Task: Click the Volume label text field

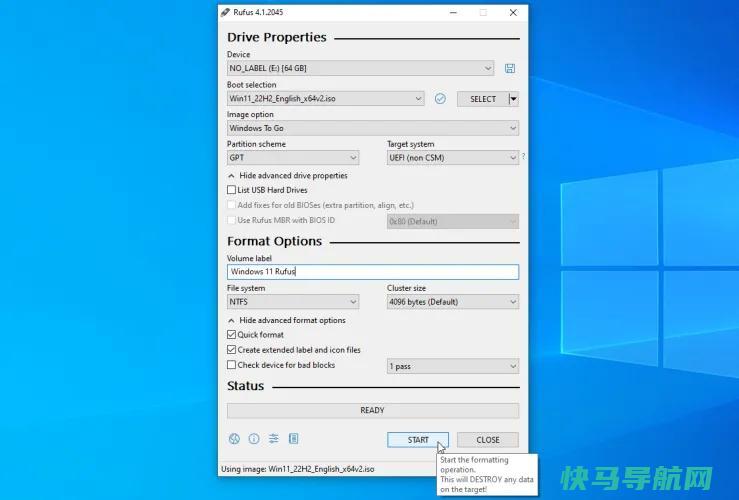Action: (x=373, y=272)
